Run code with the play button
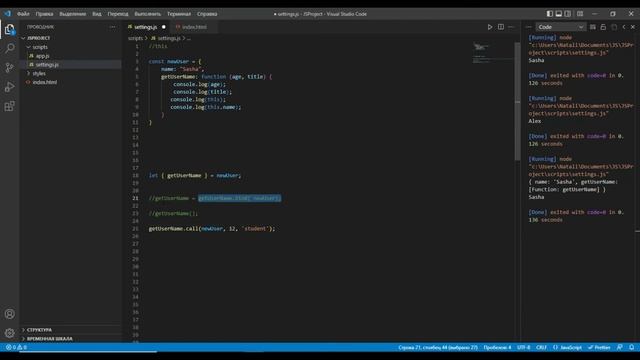Viewport: 640px width, 360px height. tap(490, 27)
